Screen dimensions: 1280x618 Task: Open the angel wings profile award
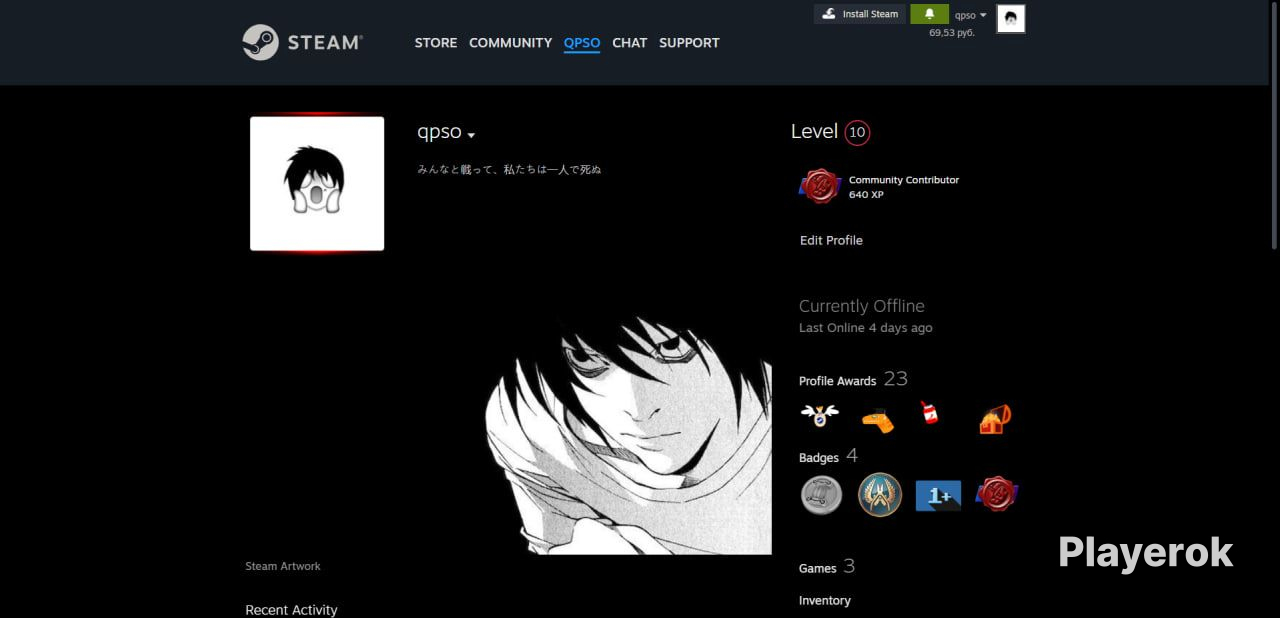coord(820,417)
